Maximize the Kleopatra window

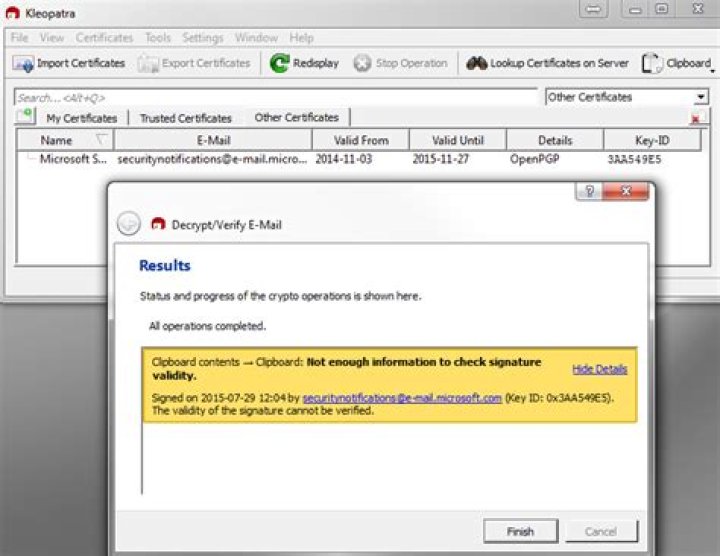pos(662,9)
